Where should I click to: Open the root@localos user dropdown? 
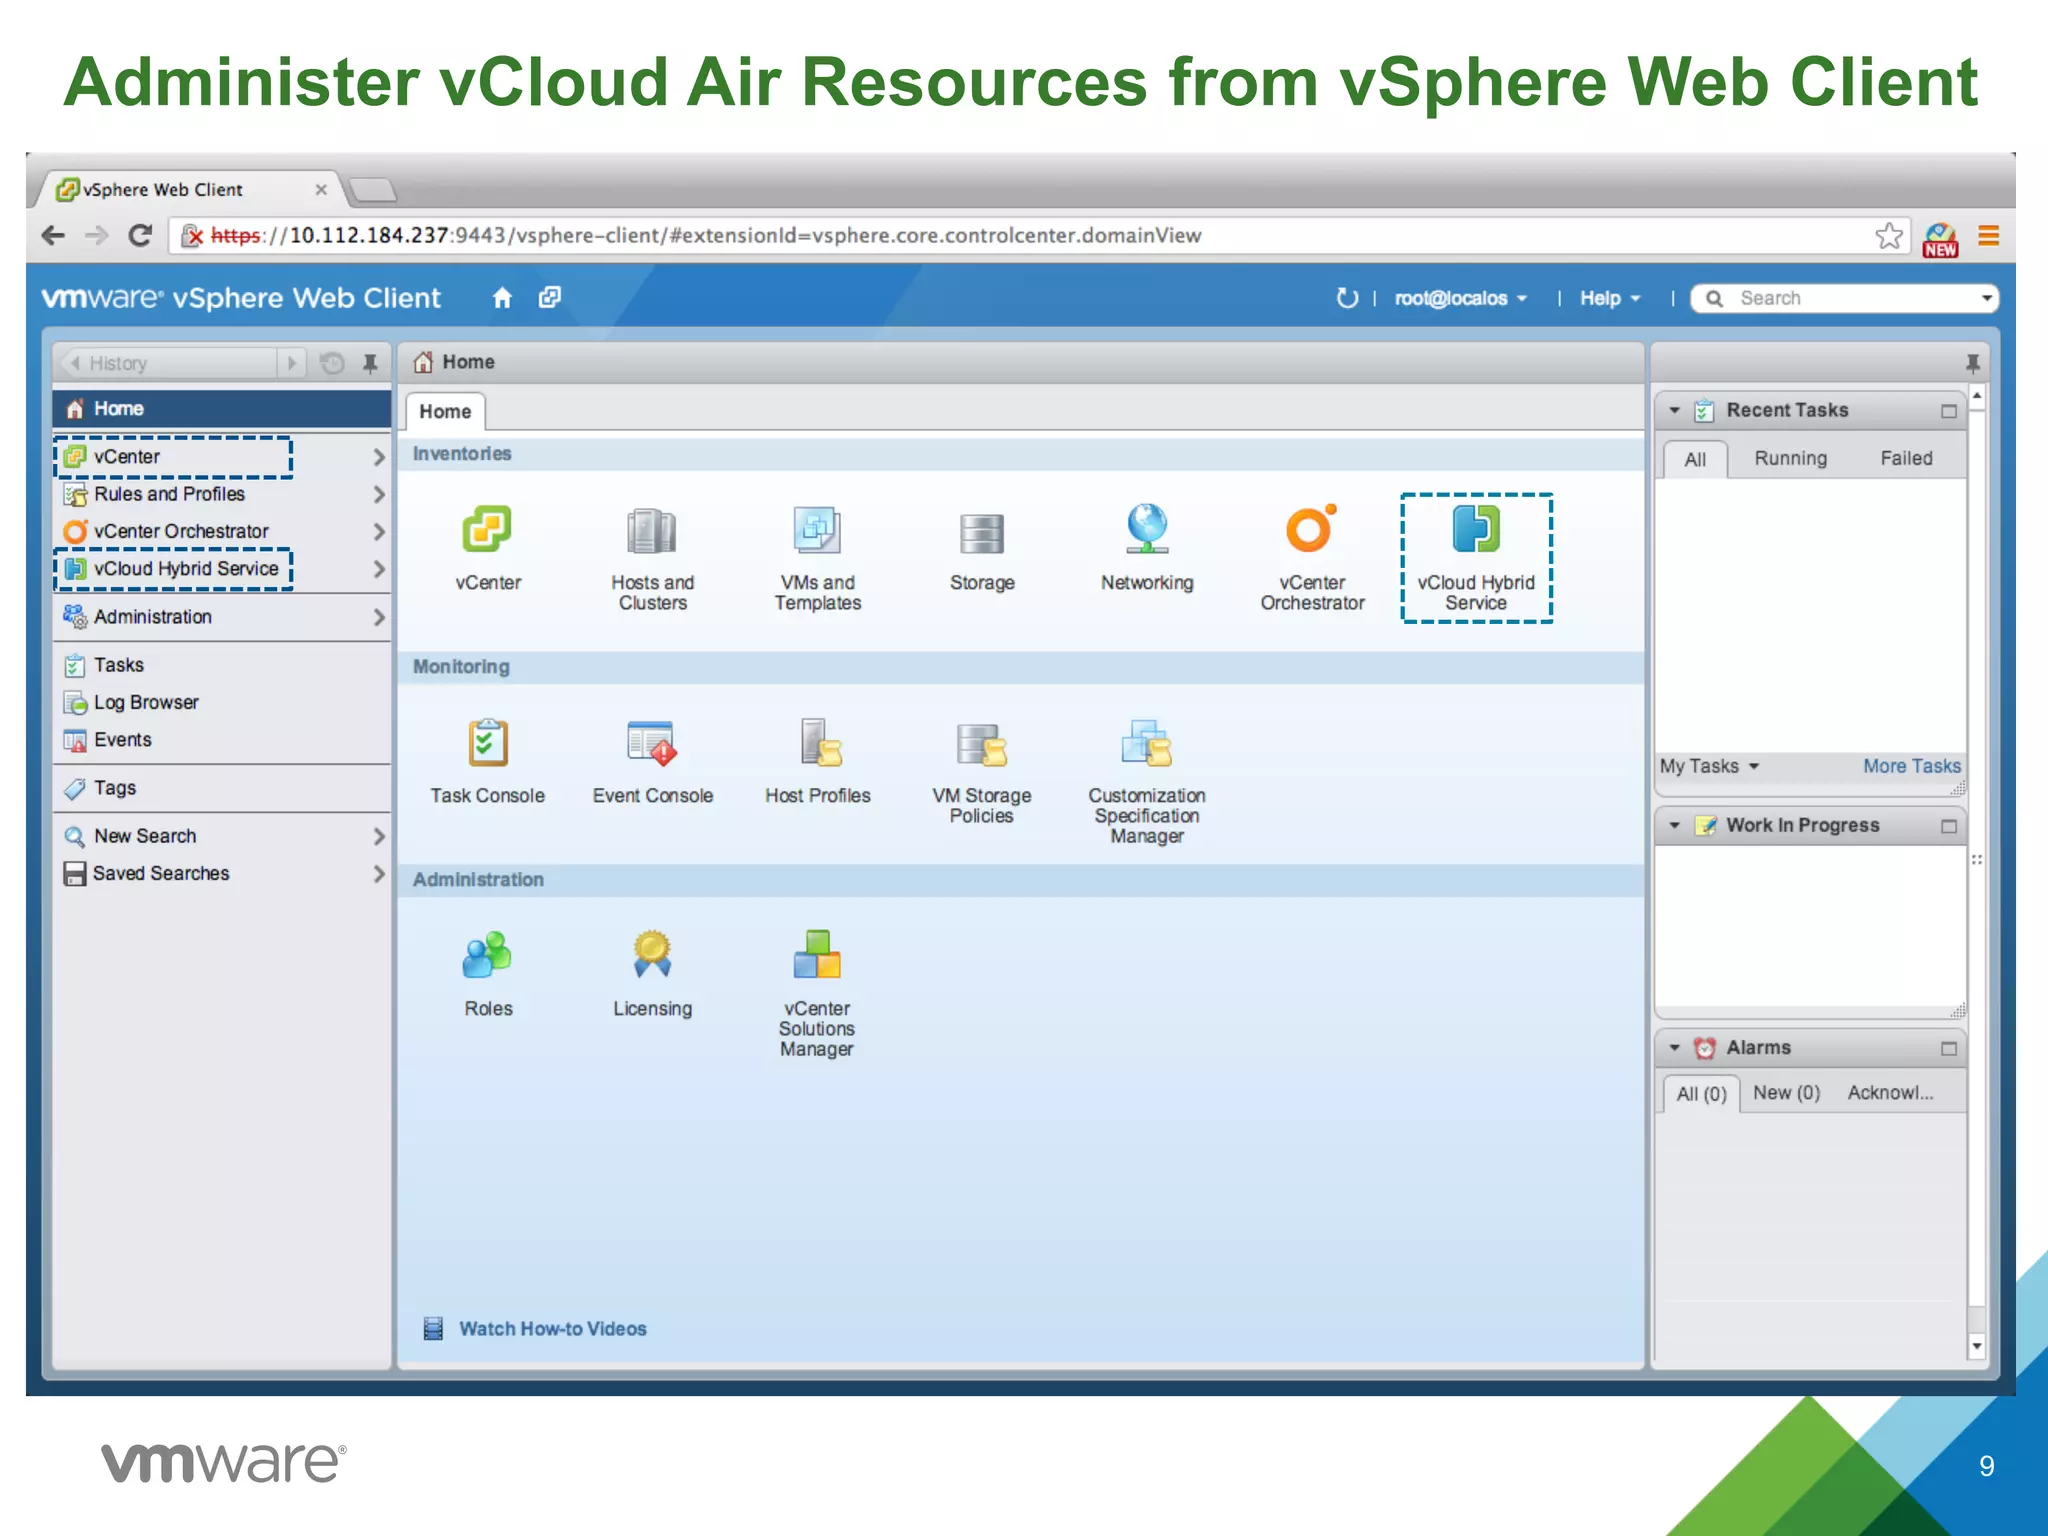[1461, 298]
